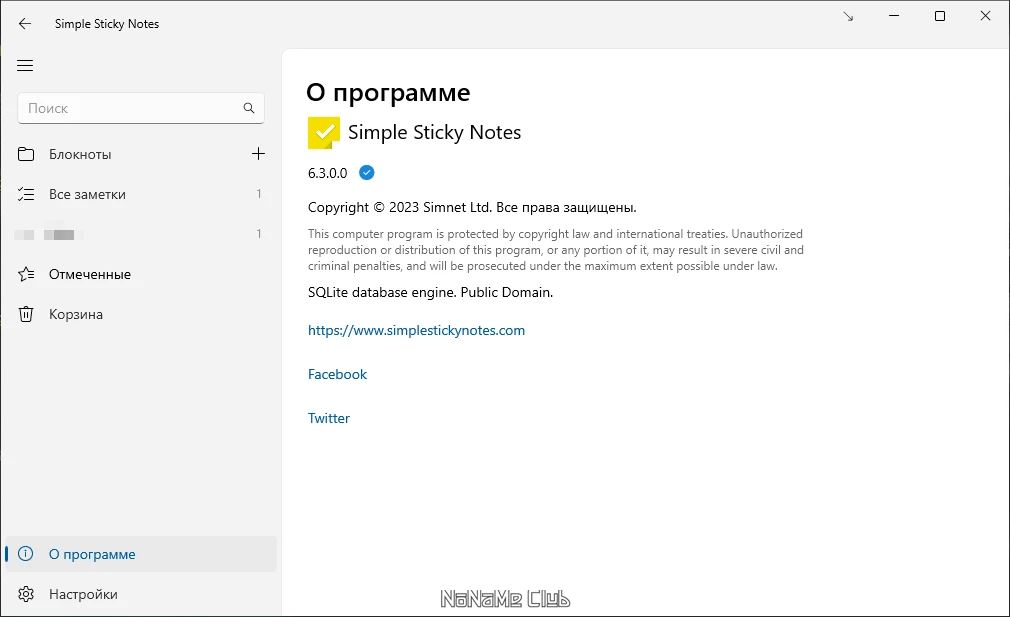This screenshot has height=617, width=1010.
Task: Click the Все заметки checklist icon
Action: click(26, 194)
